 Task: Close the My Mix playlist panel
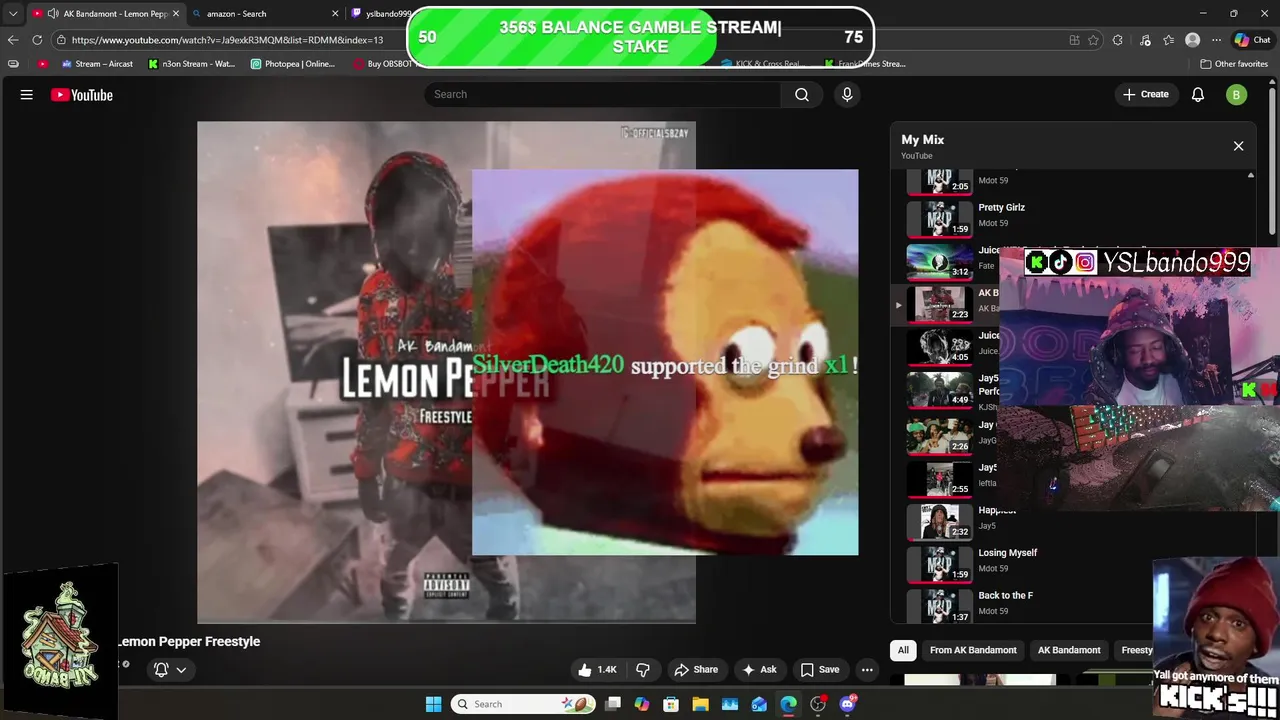(x=1238, y=146)
